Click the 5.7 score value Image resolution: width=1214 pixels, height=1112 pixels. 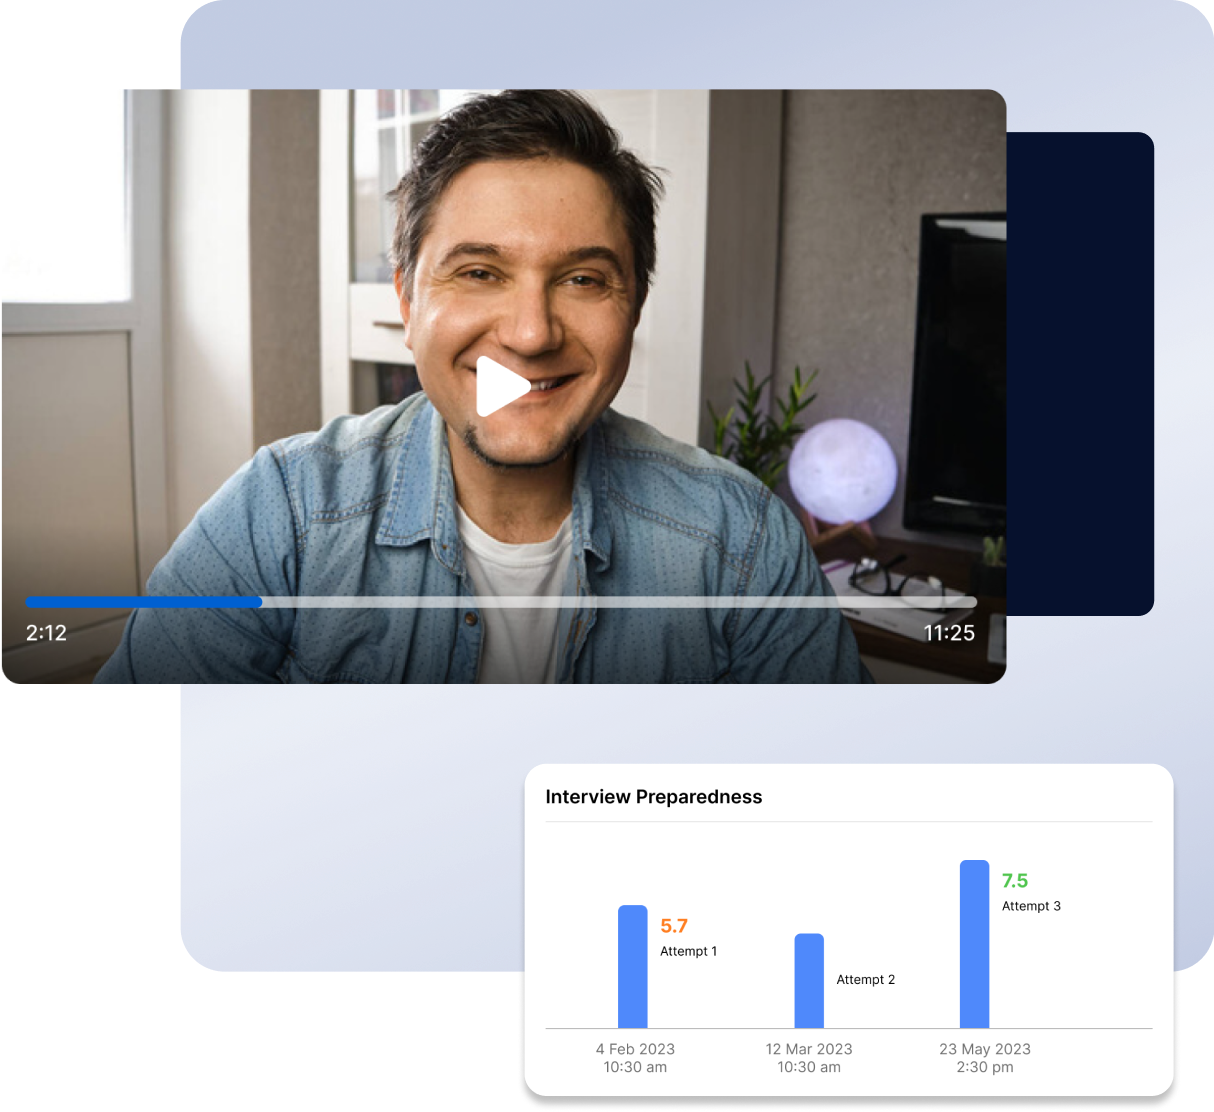pyautogui.click(x=674, y=926)
